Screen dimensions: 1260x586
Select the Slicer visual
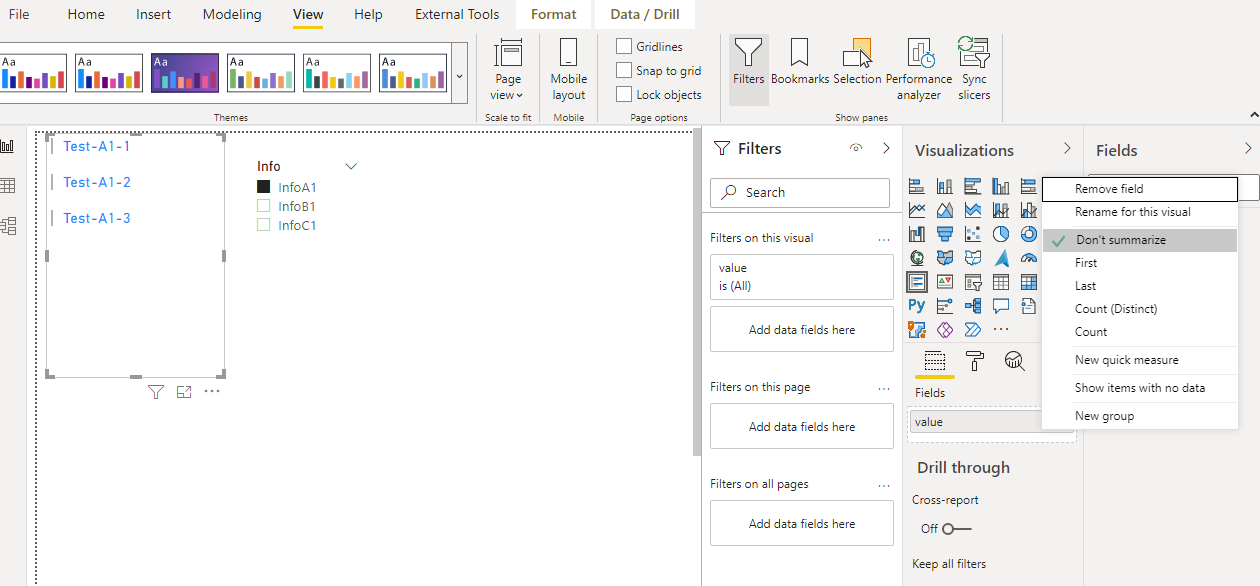point(973,282)
